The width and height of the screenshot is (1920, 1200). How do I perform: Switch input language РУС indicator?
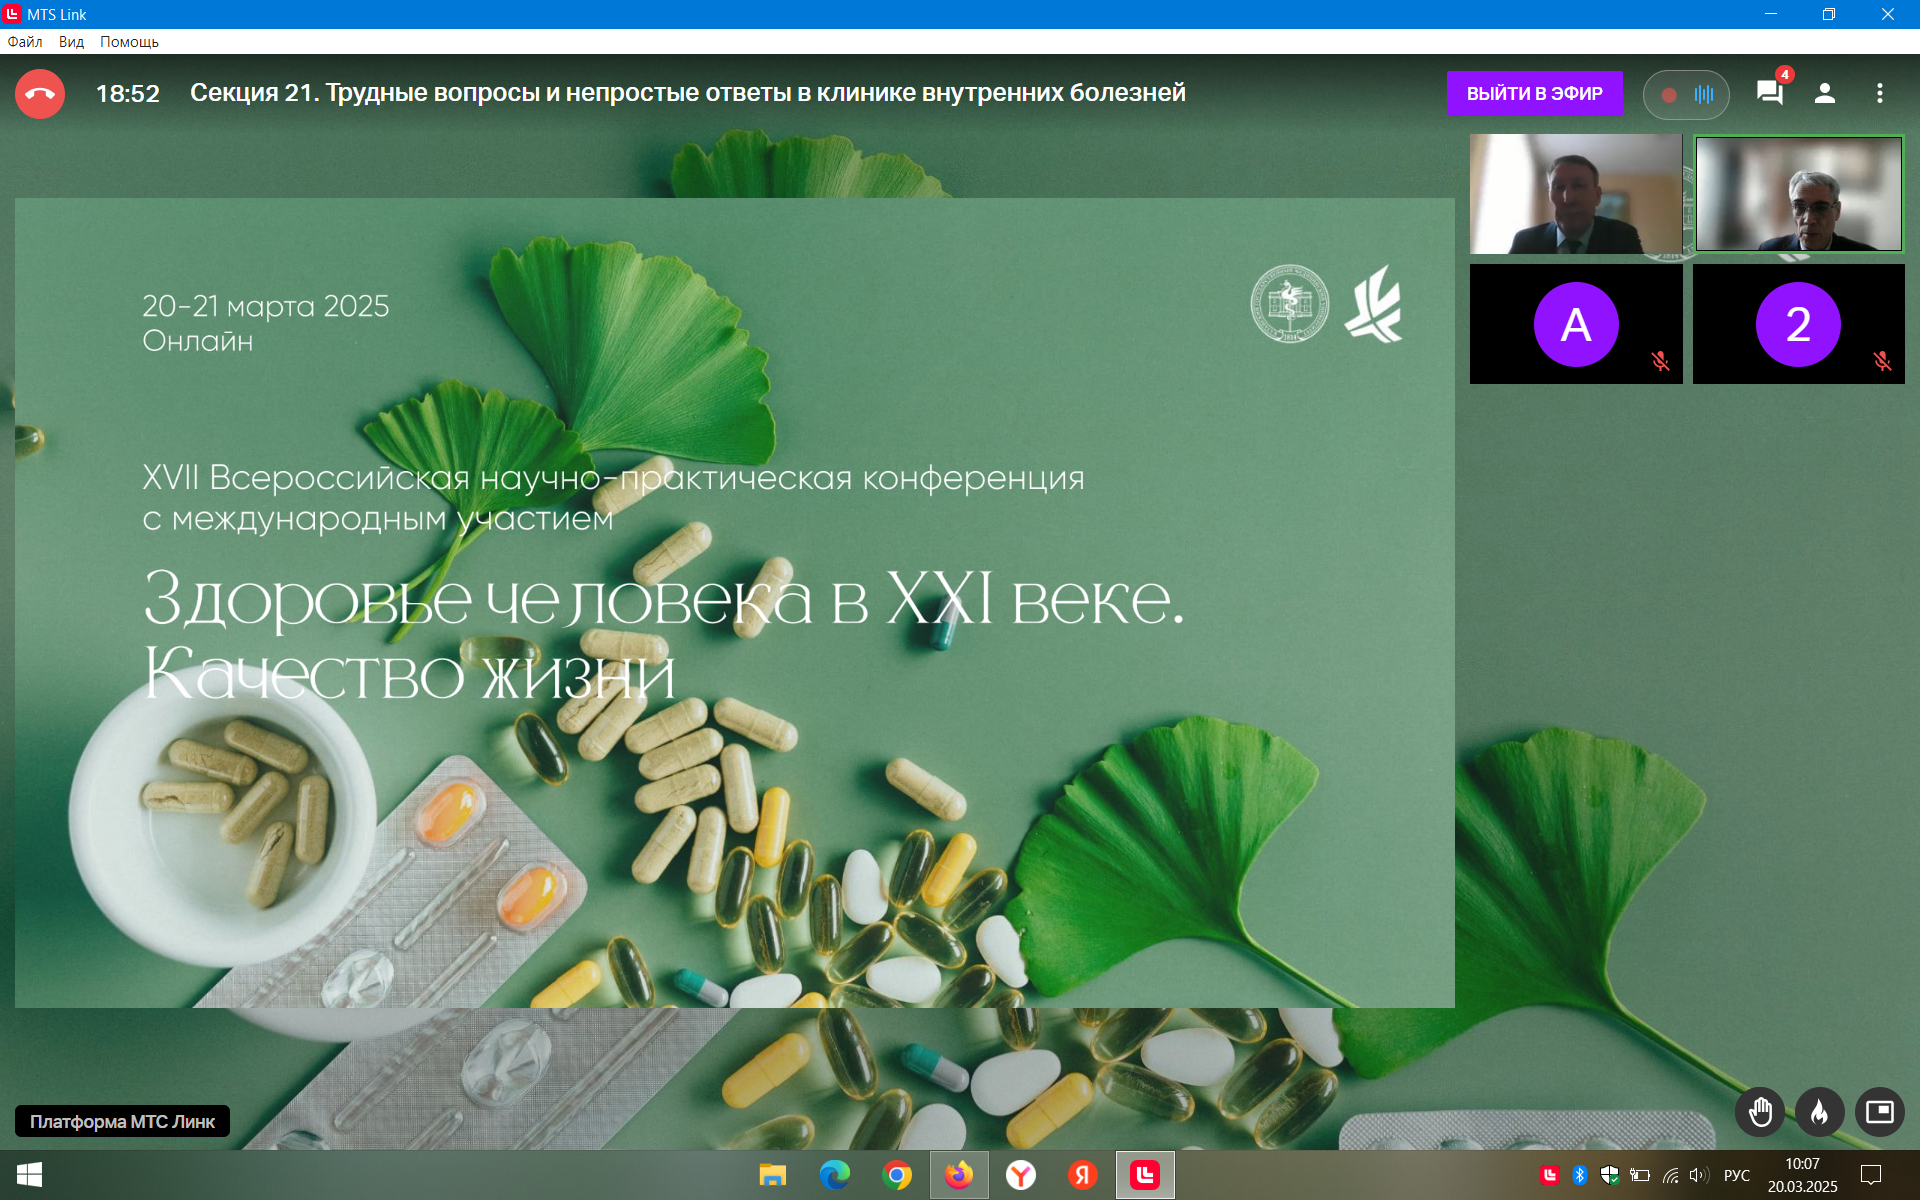1737,1175
